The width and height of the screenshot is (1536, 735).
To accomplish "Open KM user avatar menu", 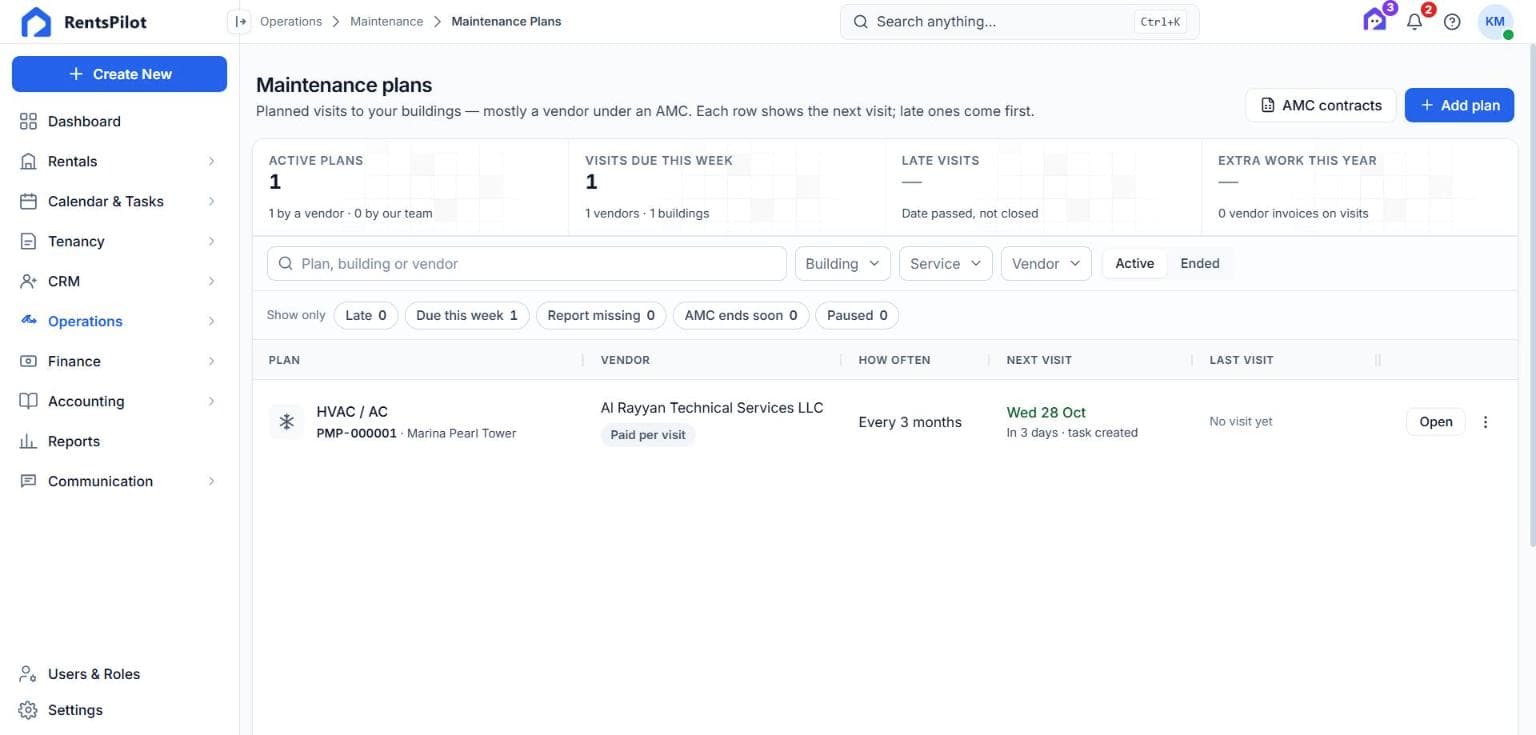I will (1495, 21).
